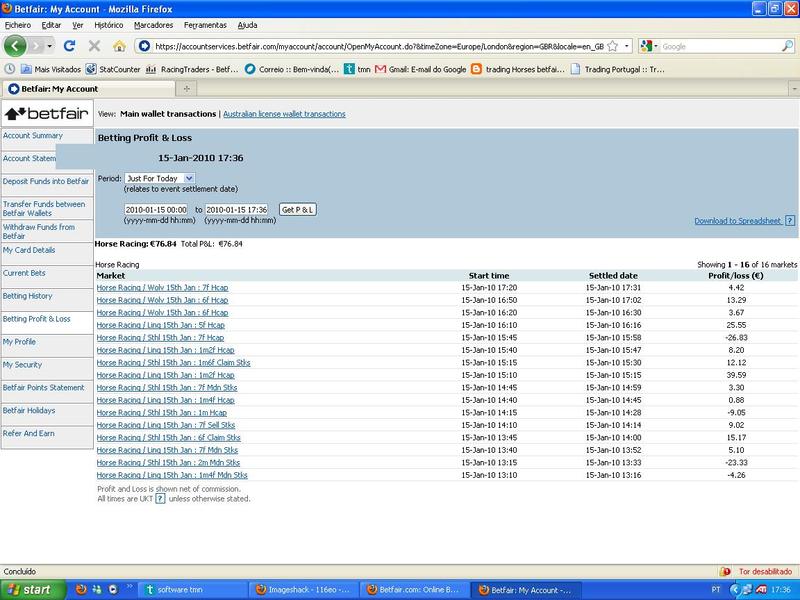Click the PT language indicator in tray
This screenshot has width=800, height=600.
tap(716, 590)
